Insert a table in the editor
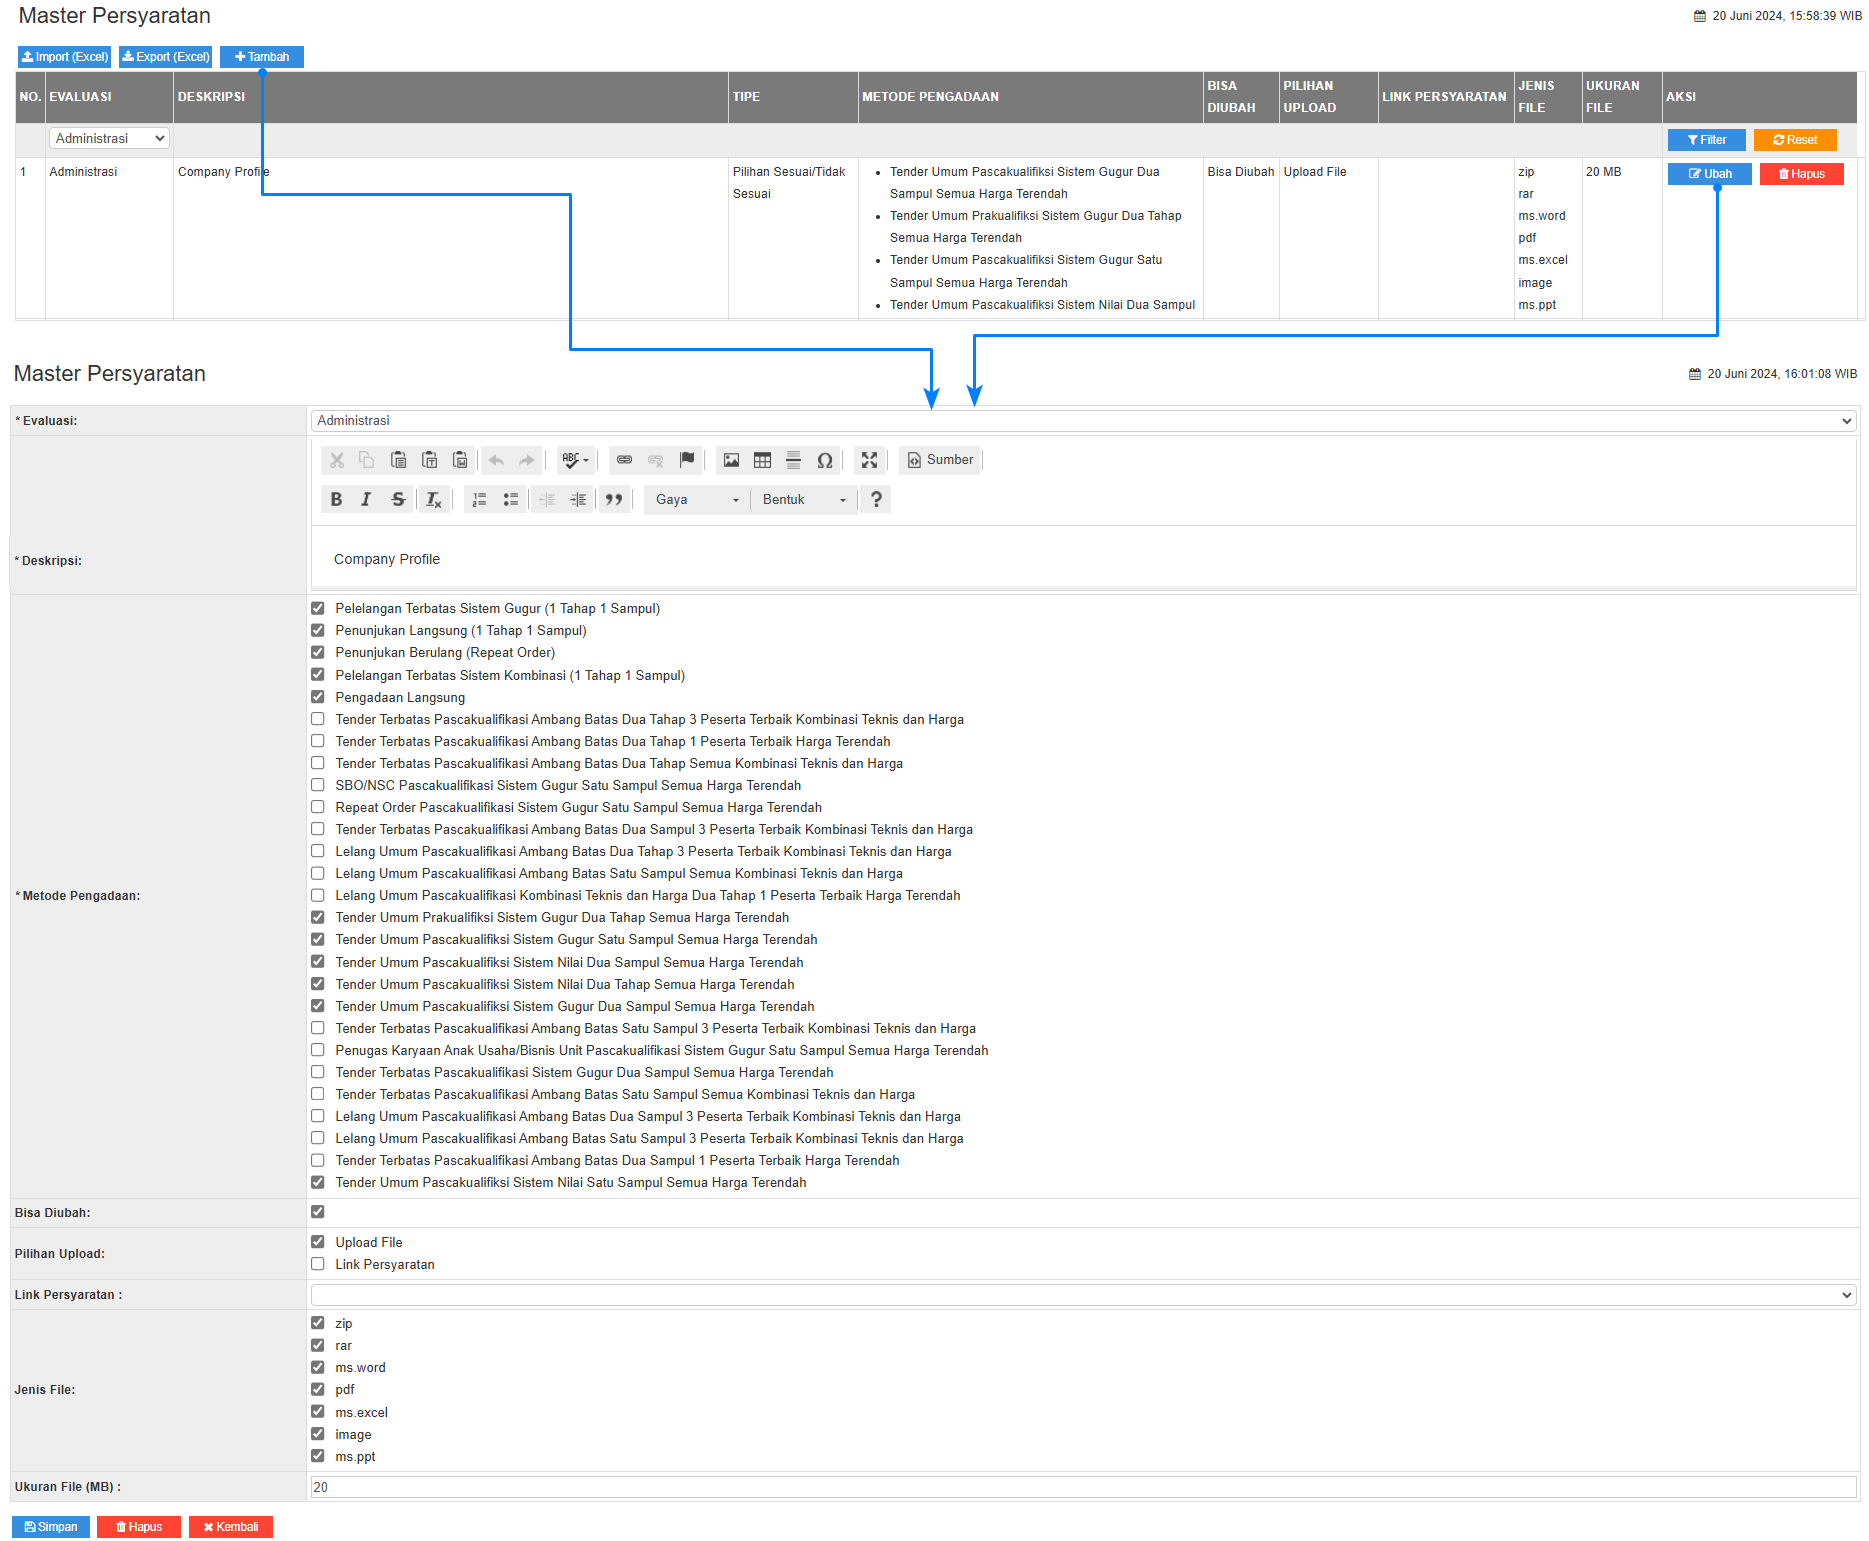The width and height of the screenshot is (1869, 1541). point(762,460)
